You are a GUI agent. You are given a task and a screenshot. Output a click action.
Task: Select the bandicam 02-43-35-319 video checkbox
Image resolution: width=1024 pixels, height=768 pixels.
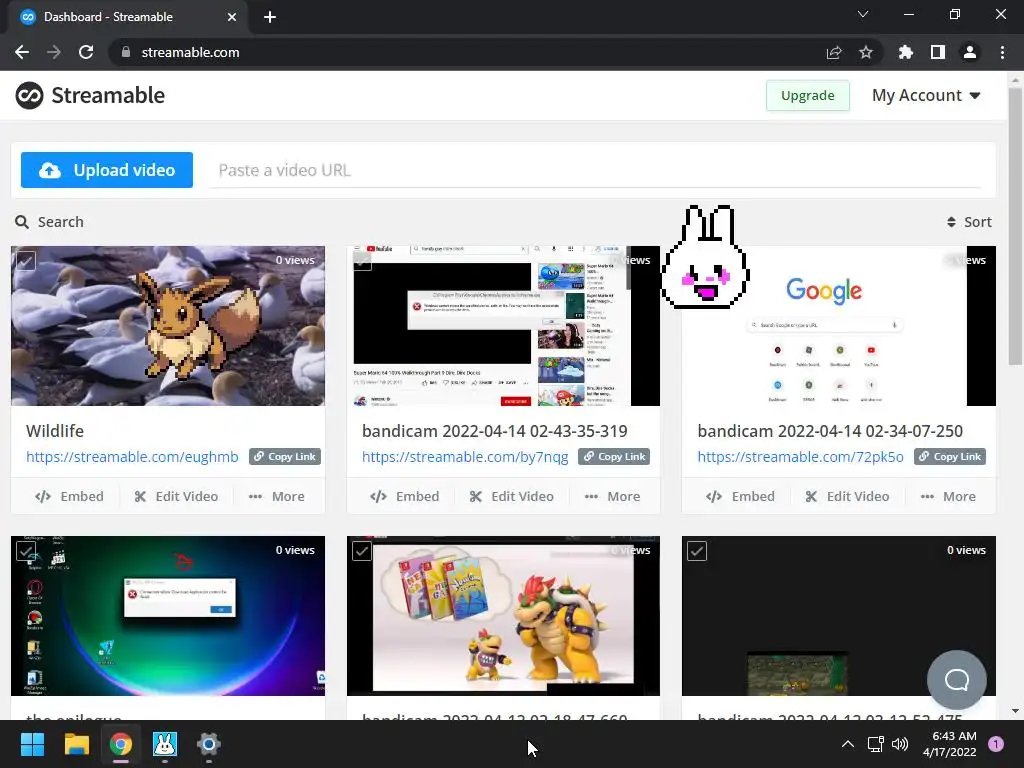coord(362,261)
